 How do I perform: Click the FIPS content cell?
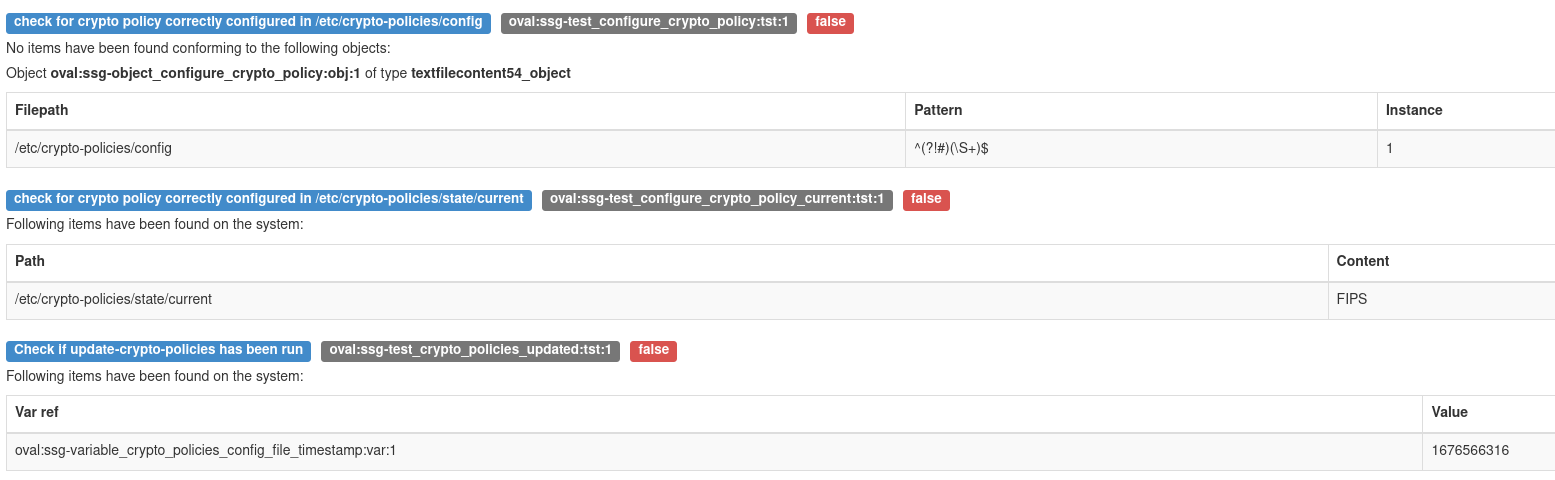pyautogui.click(x=1352, y=299)
